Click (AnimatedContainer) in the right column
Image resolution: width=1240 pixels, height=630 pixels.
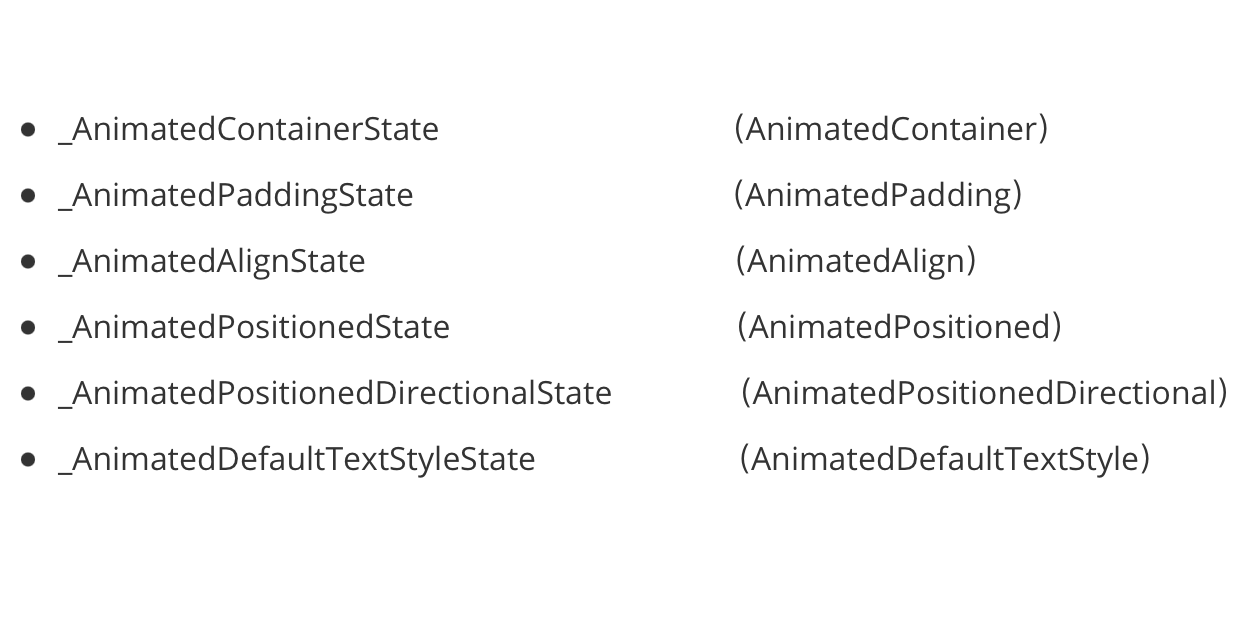click(x=891, y=129)
